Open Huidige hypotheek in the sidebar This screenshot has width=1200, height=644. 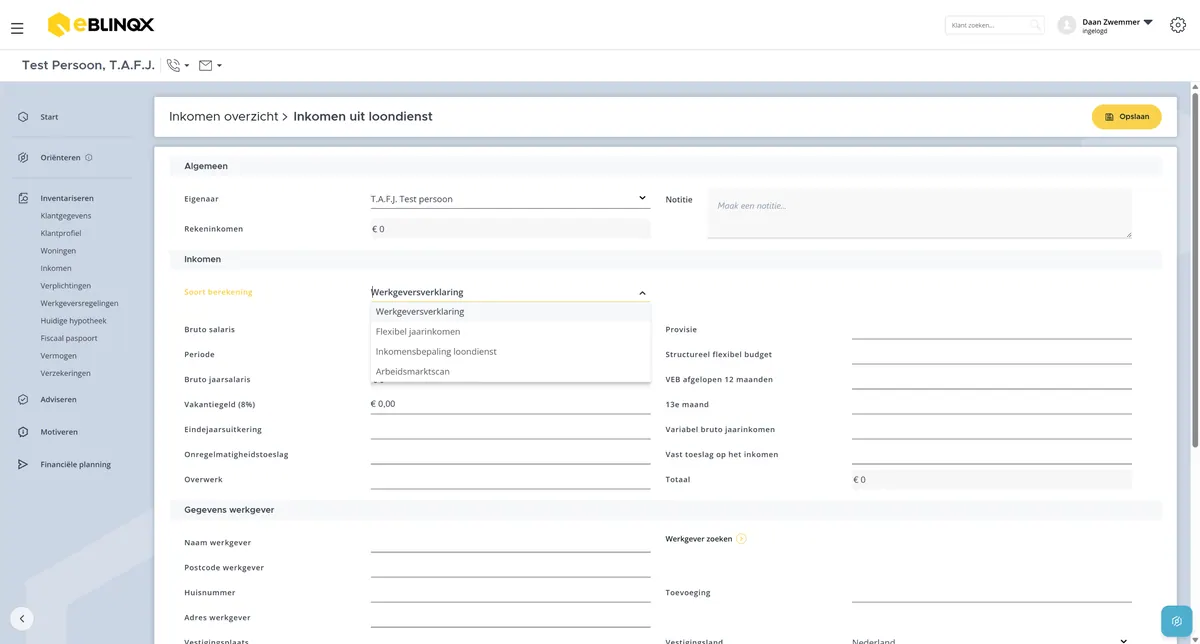73,321
